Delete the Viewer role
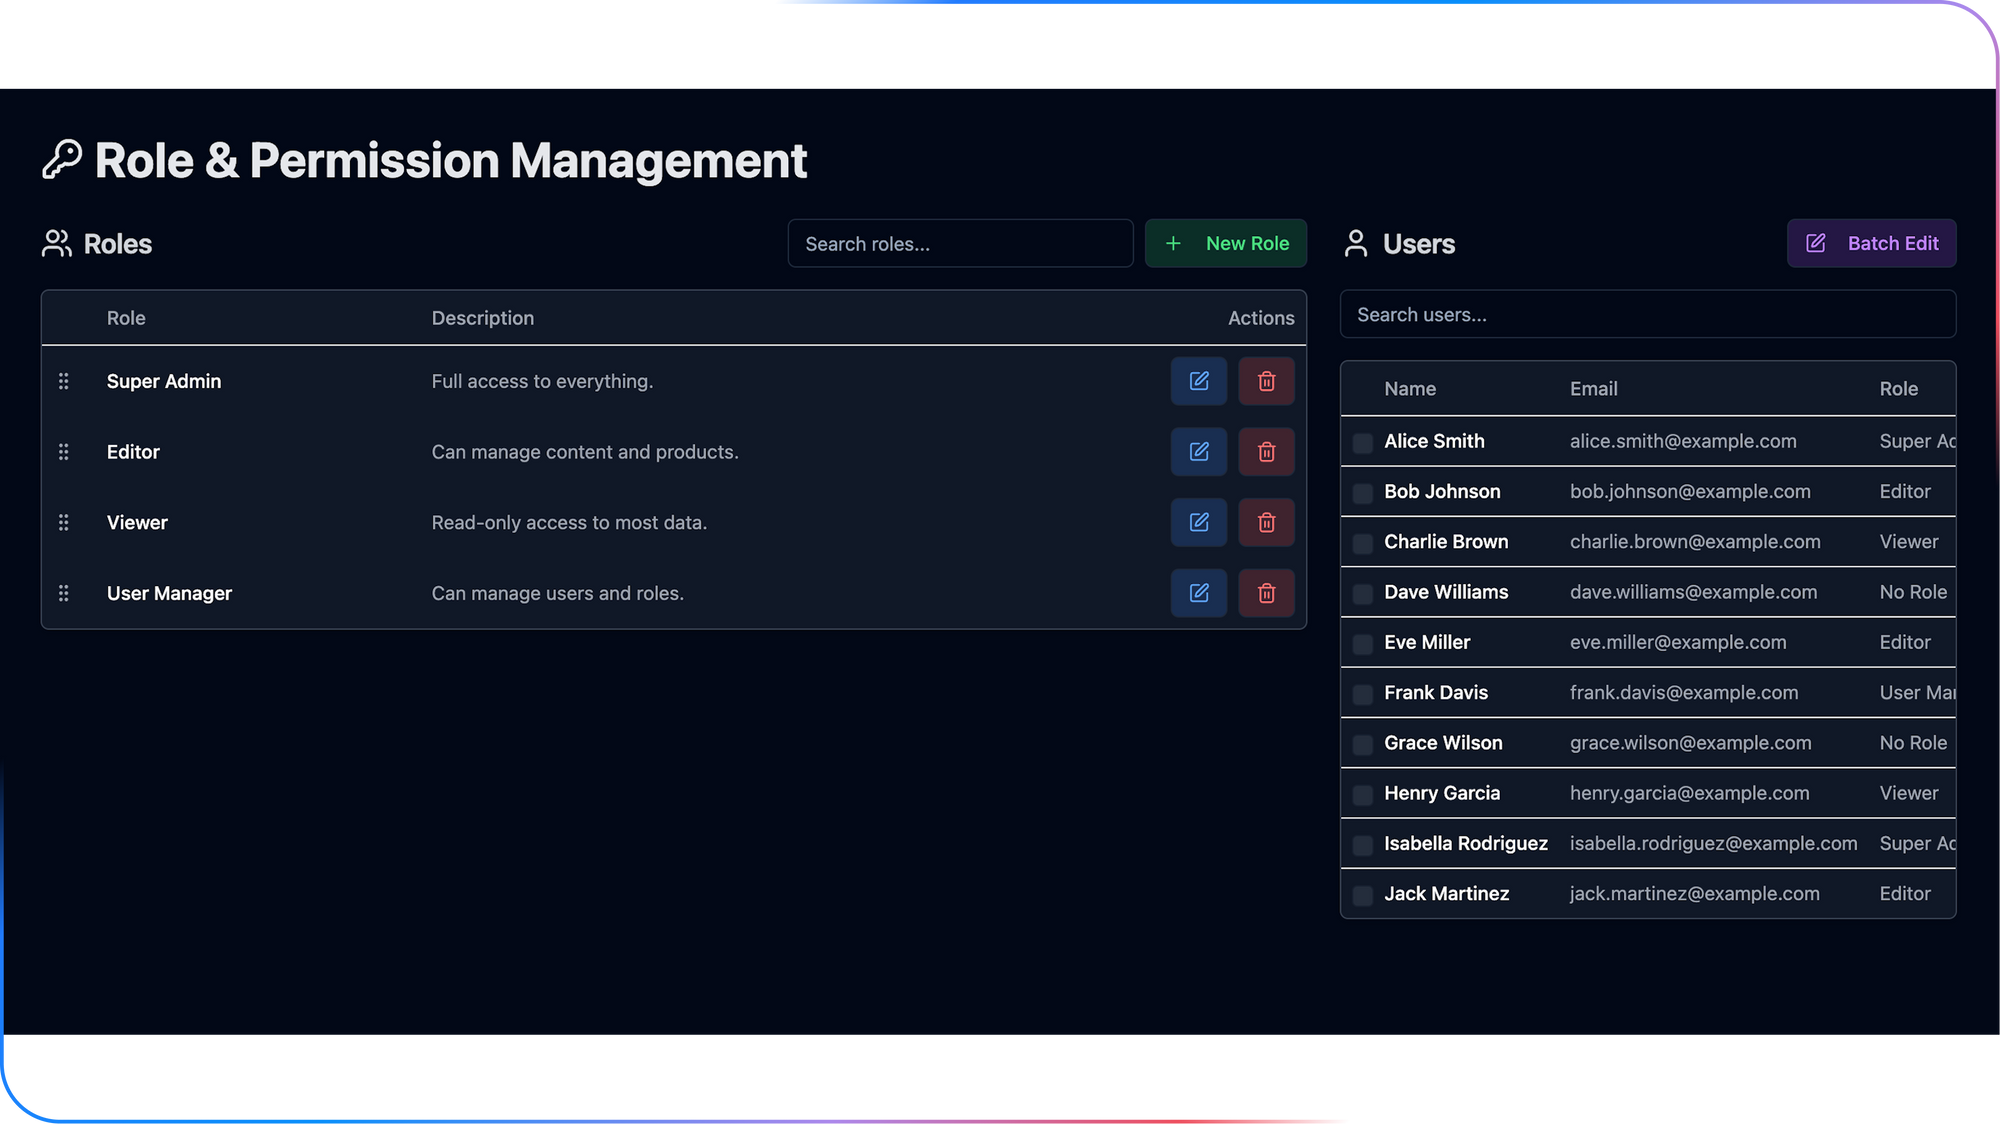This screenshot has width=2000, height=1124. (x=1266, y=523)
